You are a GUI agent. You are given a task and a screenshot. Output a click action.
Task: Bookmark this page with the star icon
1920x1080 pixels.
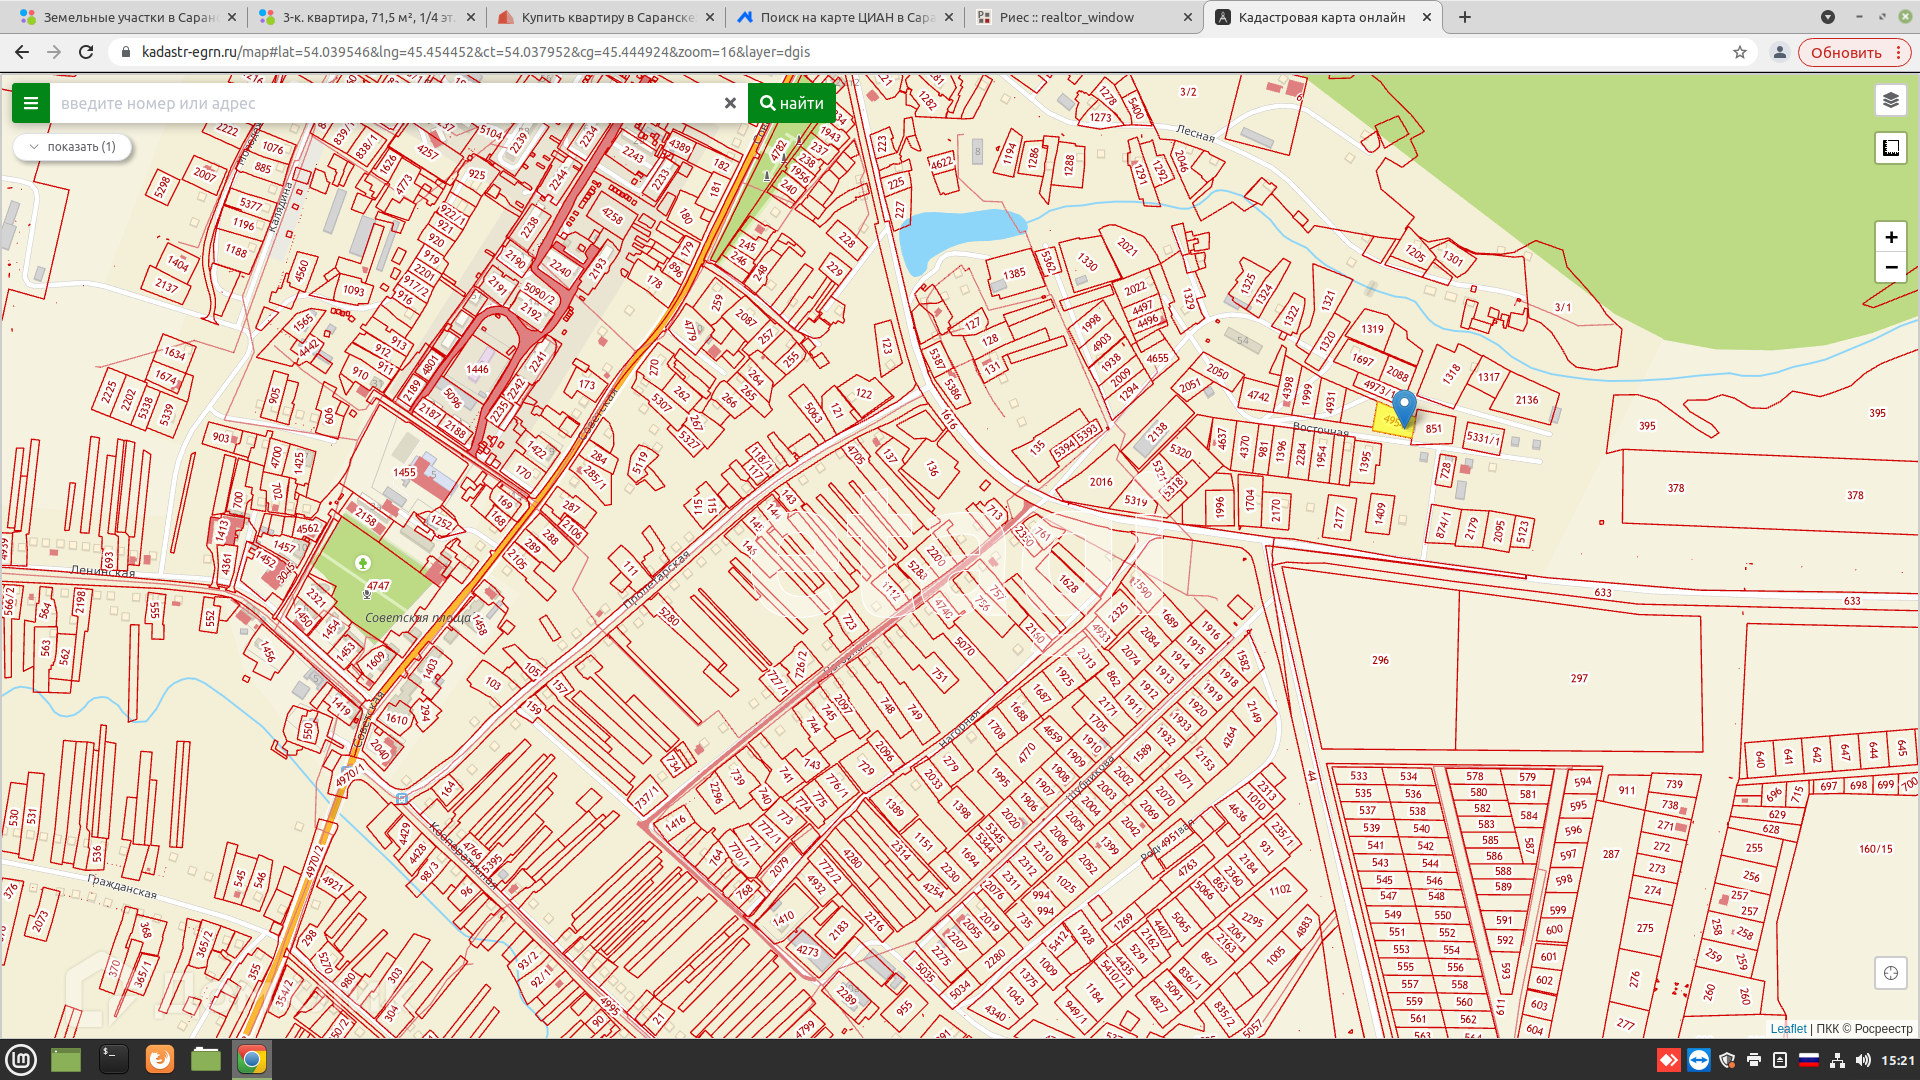[1740, 52]
